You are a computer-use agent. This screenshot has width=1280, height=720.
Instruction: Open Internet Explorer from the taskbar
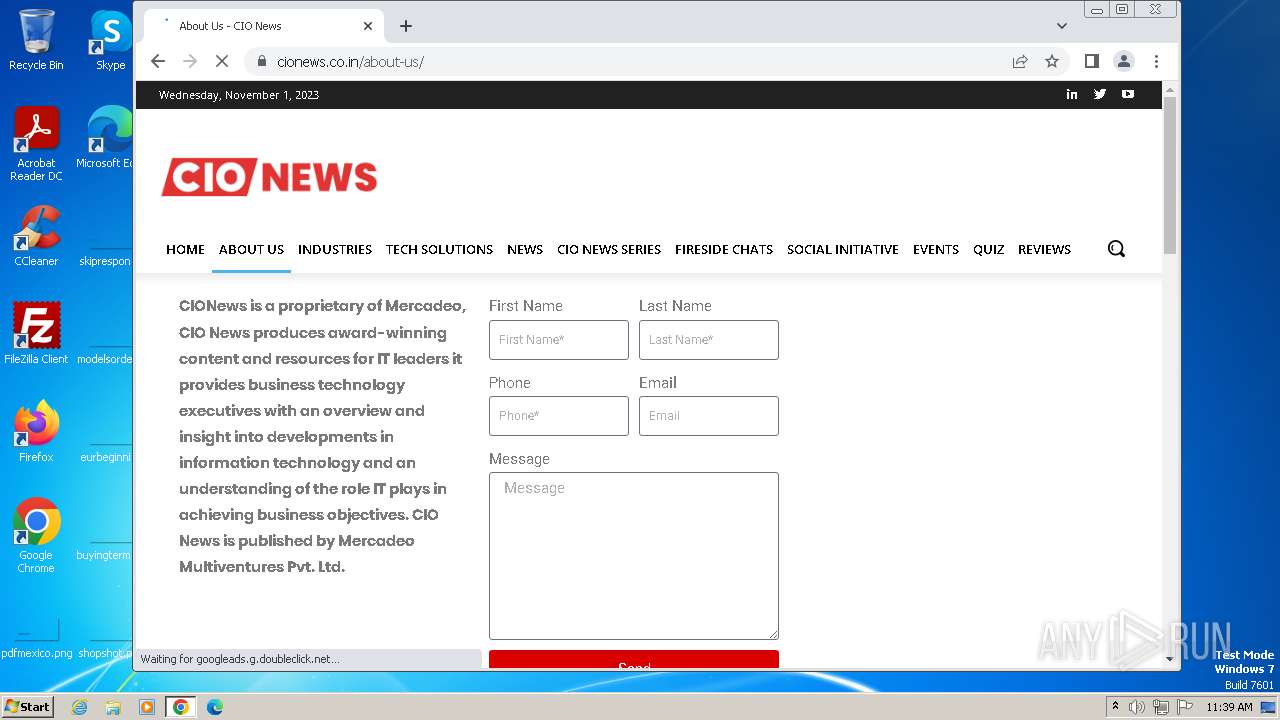(79, 707)
